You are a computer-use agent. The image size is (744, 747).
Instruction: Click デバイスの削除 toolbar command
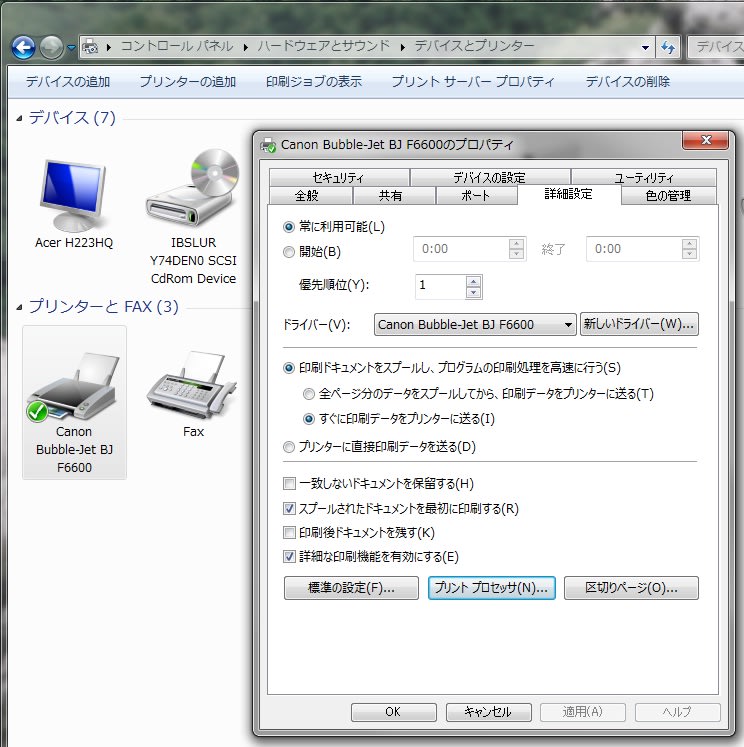627,81
